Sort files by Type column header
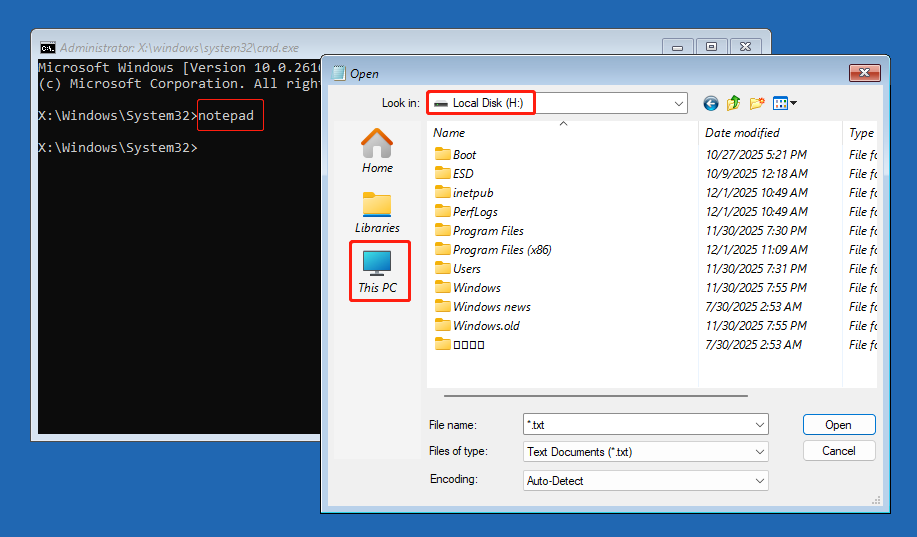This screenshot has height=537, width=917. coord(860,133)
